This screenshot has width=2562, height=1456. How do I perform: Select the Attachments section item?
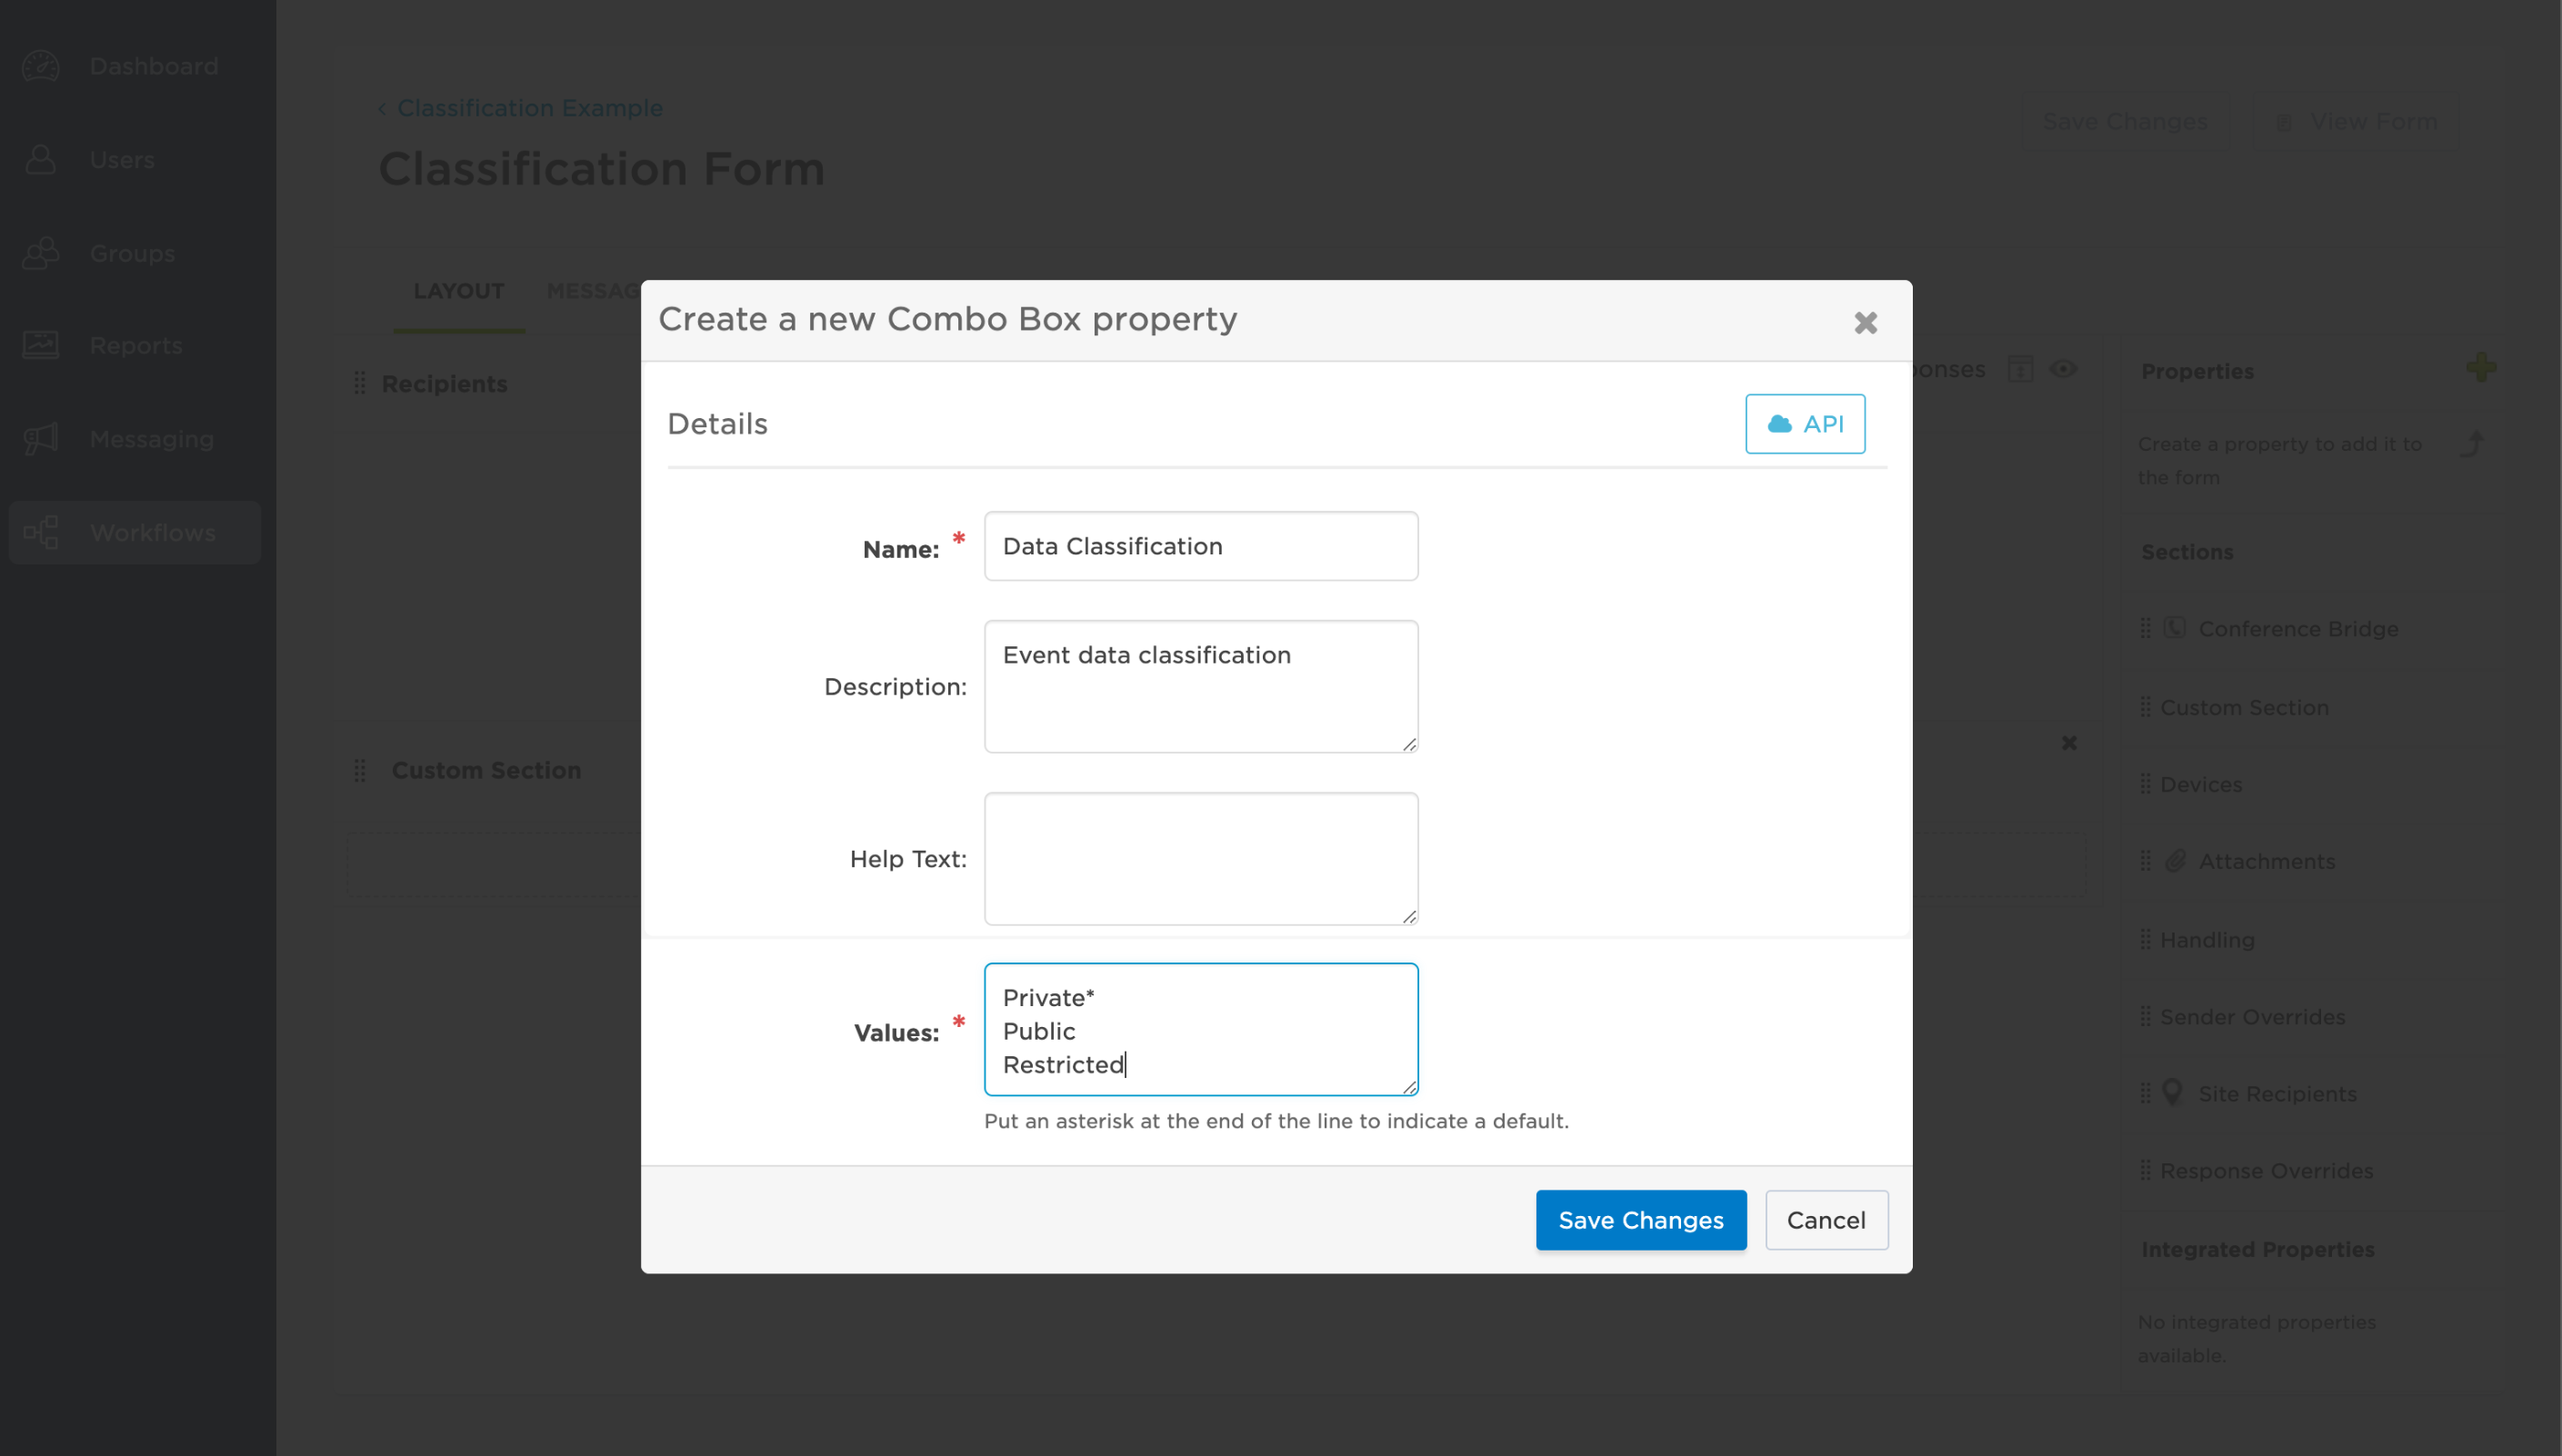(2312, 861)
